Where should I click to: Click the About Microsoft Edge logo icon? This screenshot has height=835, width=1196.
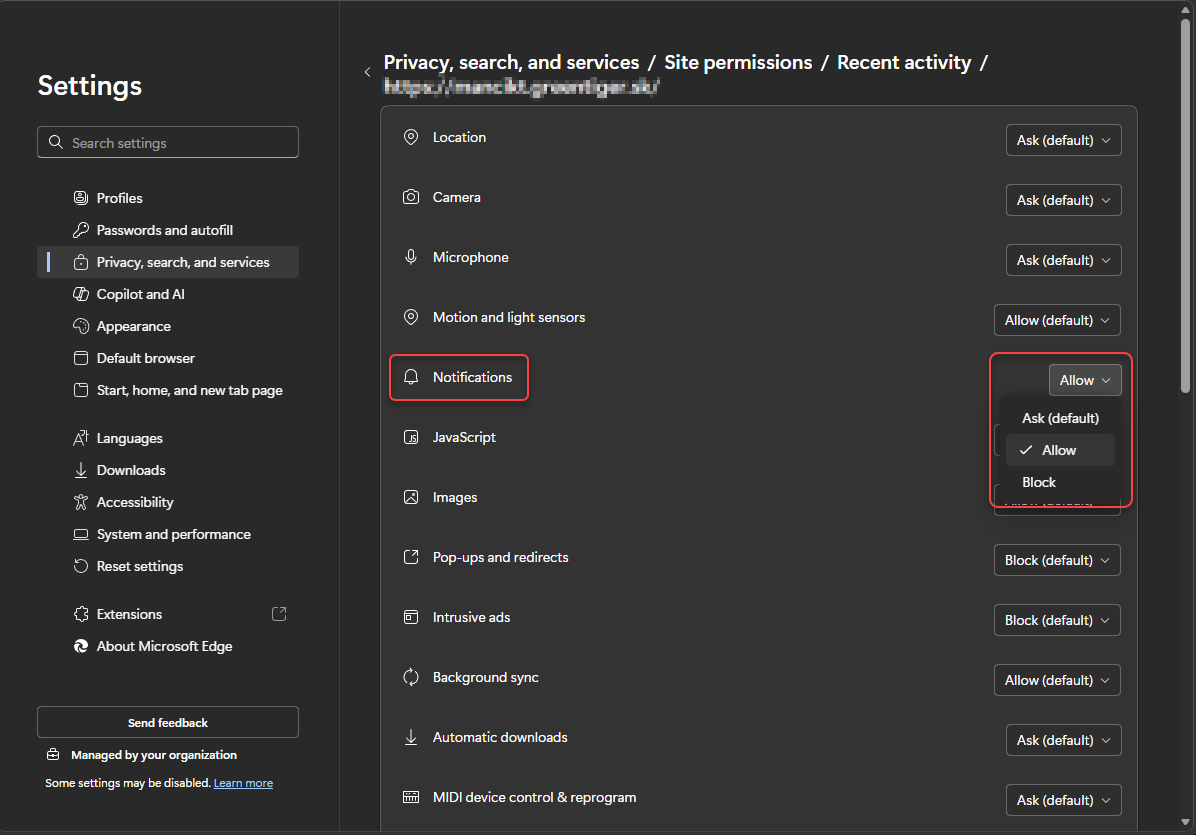point(81,647)
